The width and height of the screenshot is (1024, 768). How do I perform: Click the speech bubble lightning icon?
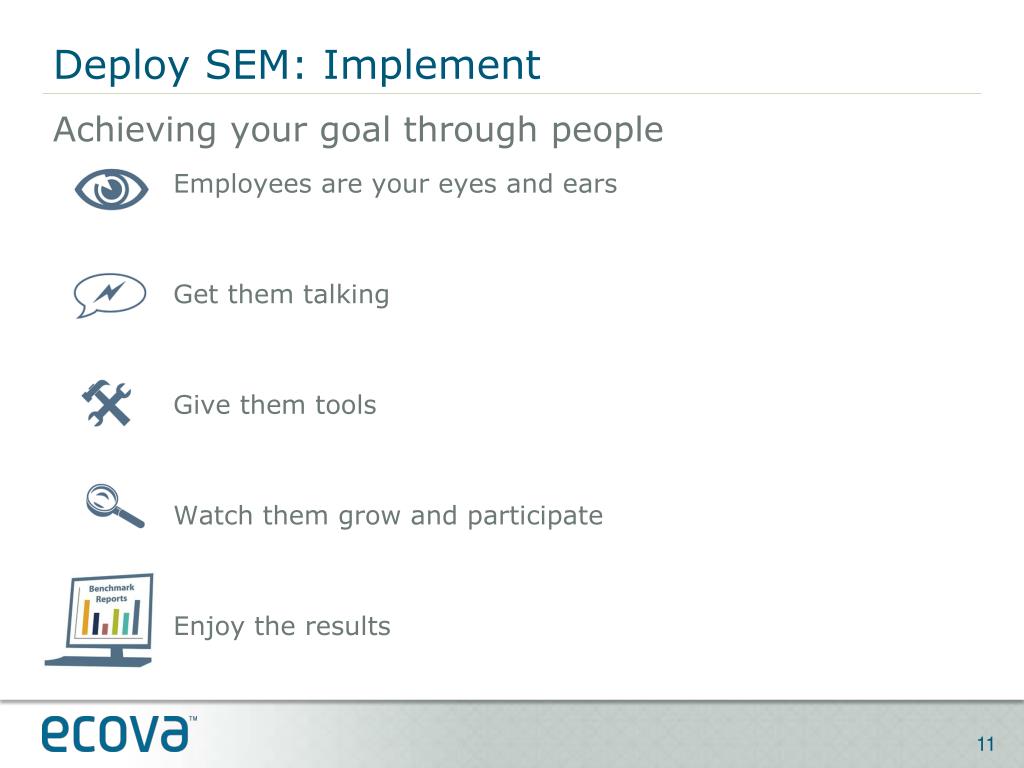coord(110,296)
